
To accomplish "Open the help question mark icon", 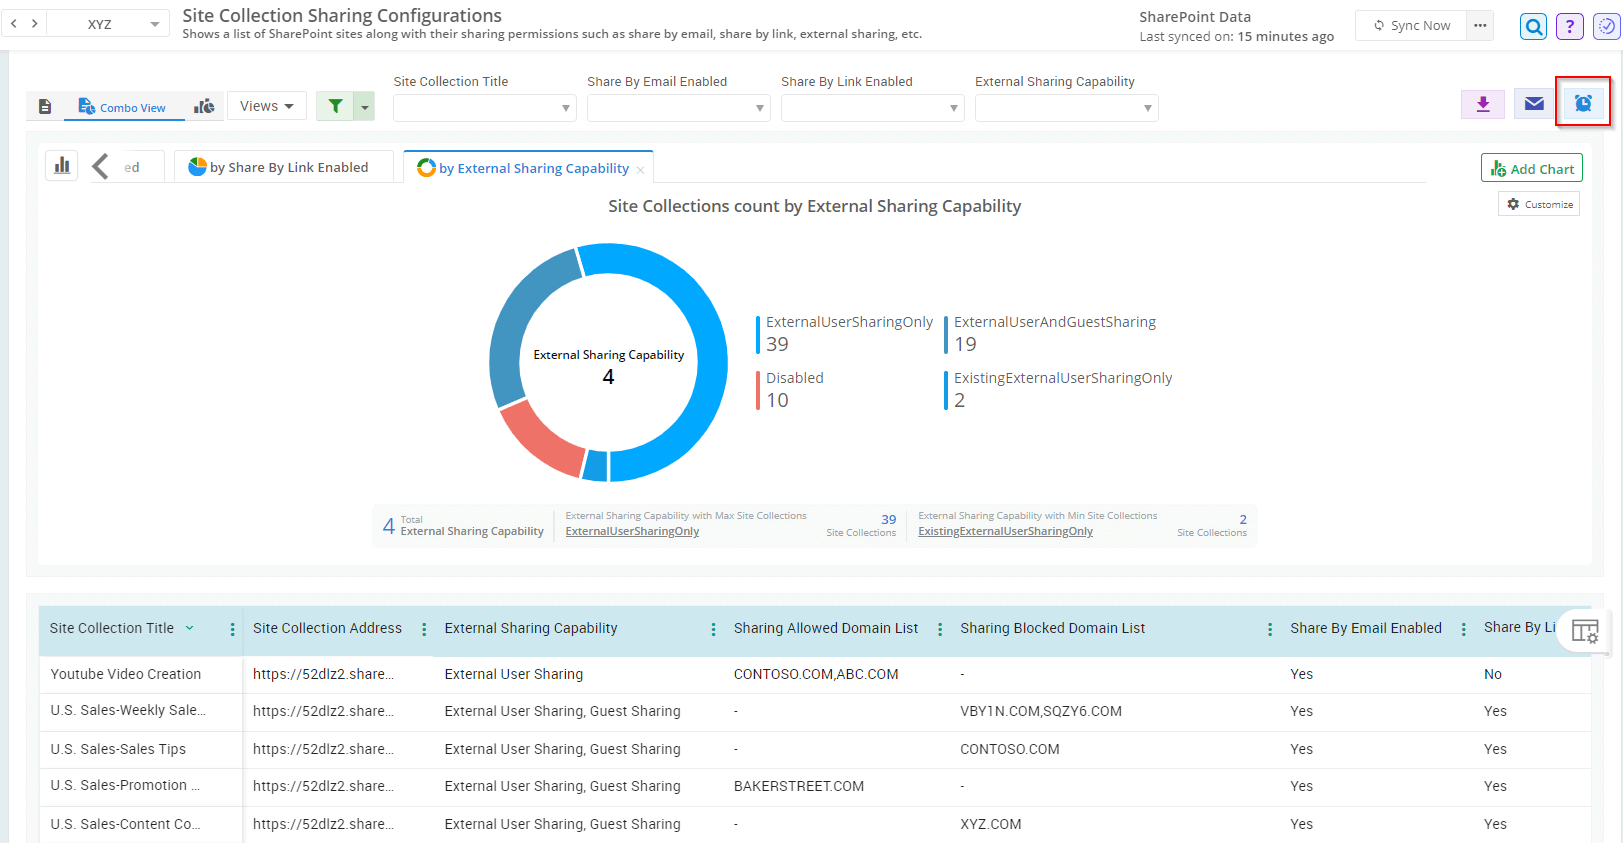I will [x=1570, y=26].
